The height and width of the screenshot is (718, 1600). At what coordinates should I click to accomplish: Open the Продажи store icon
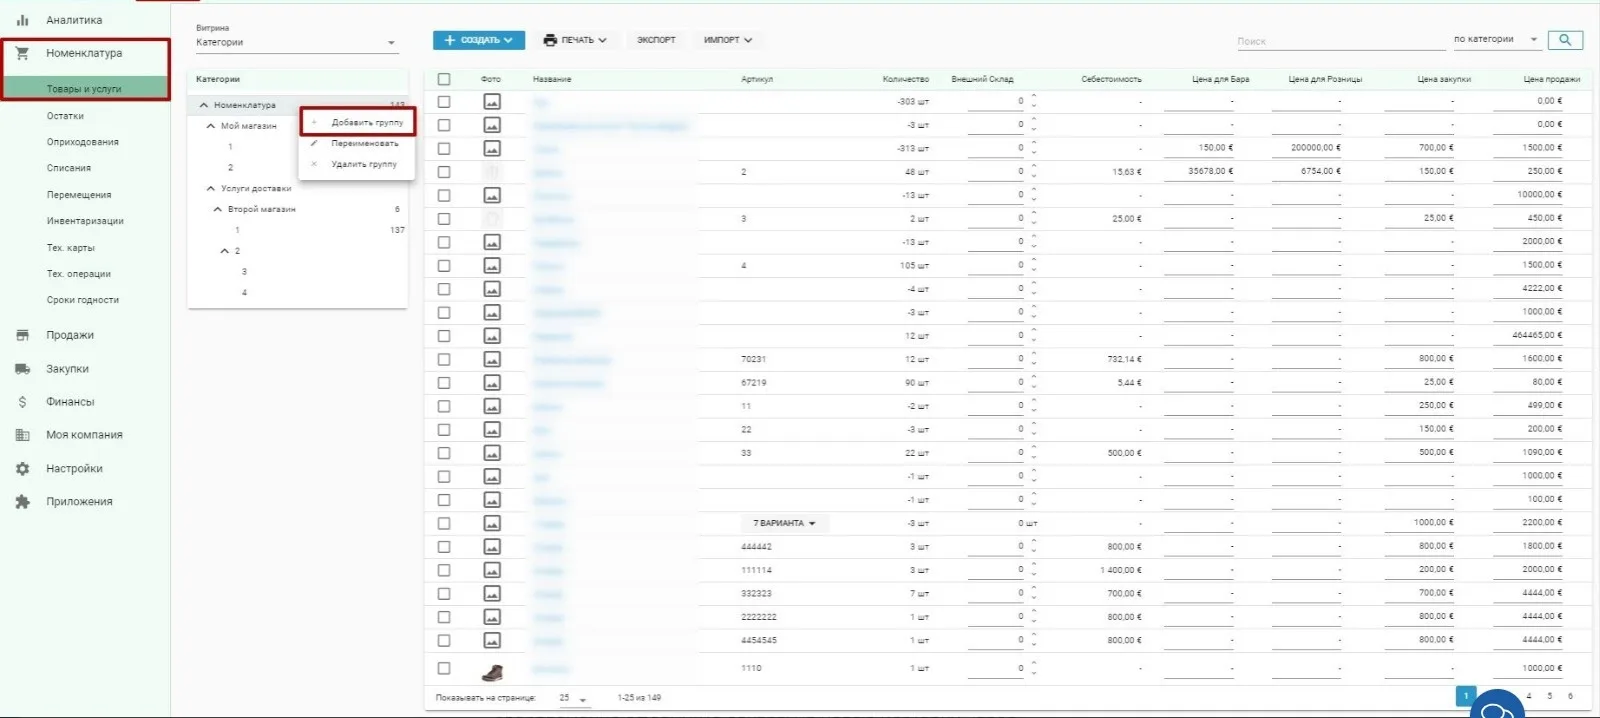click(x=22, y=335)
